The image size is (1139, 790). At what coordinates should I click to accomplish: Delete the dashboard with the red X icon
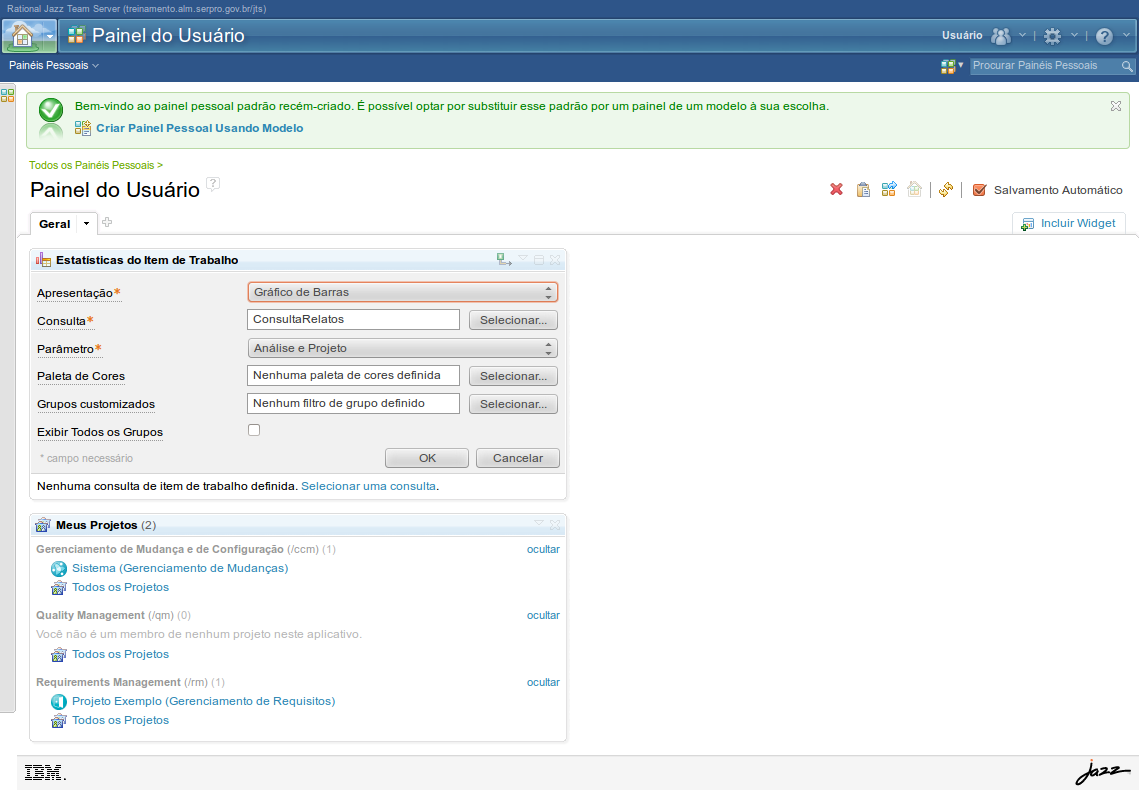tap(836, 190)
